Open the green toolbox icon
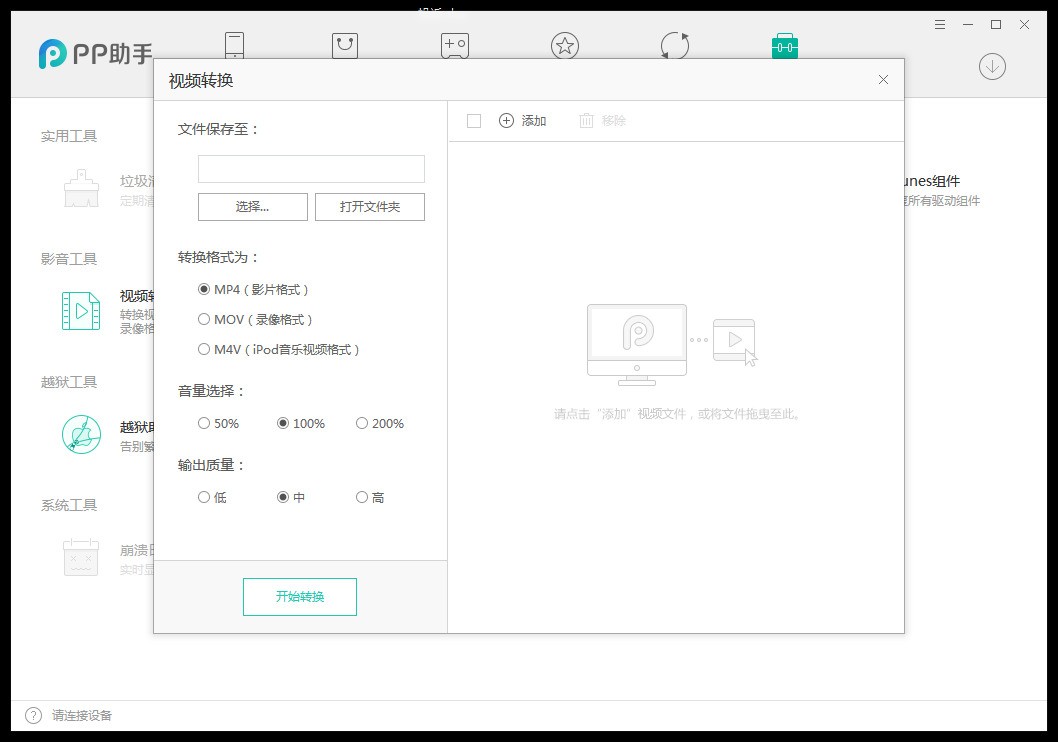The height and width of the screenshot is (742, 1058). point(785,46)
